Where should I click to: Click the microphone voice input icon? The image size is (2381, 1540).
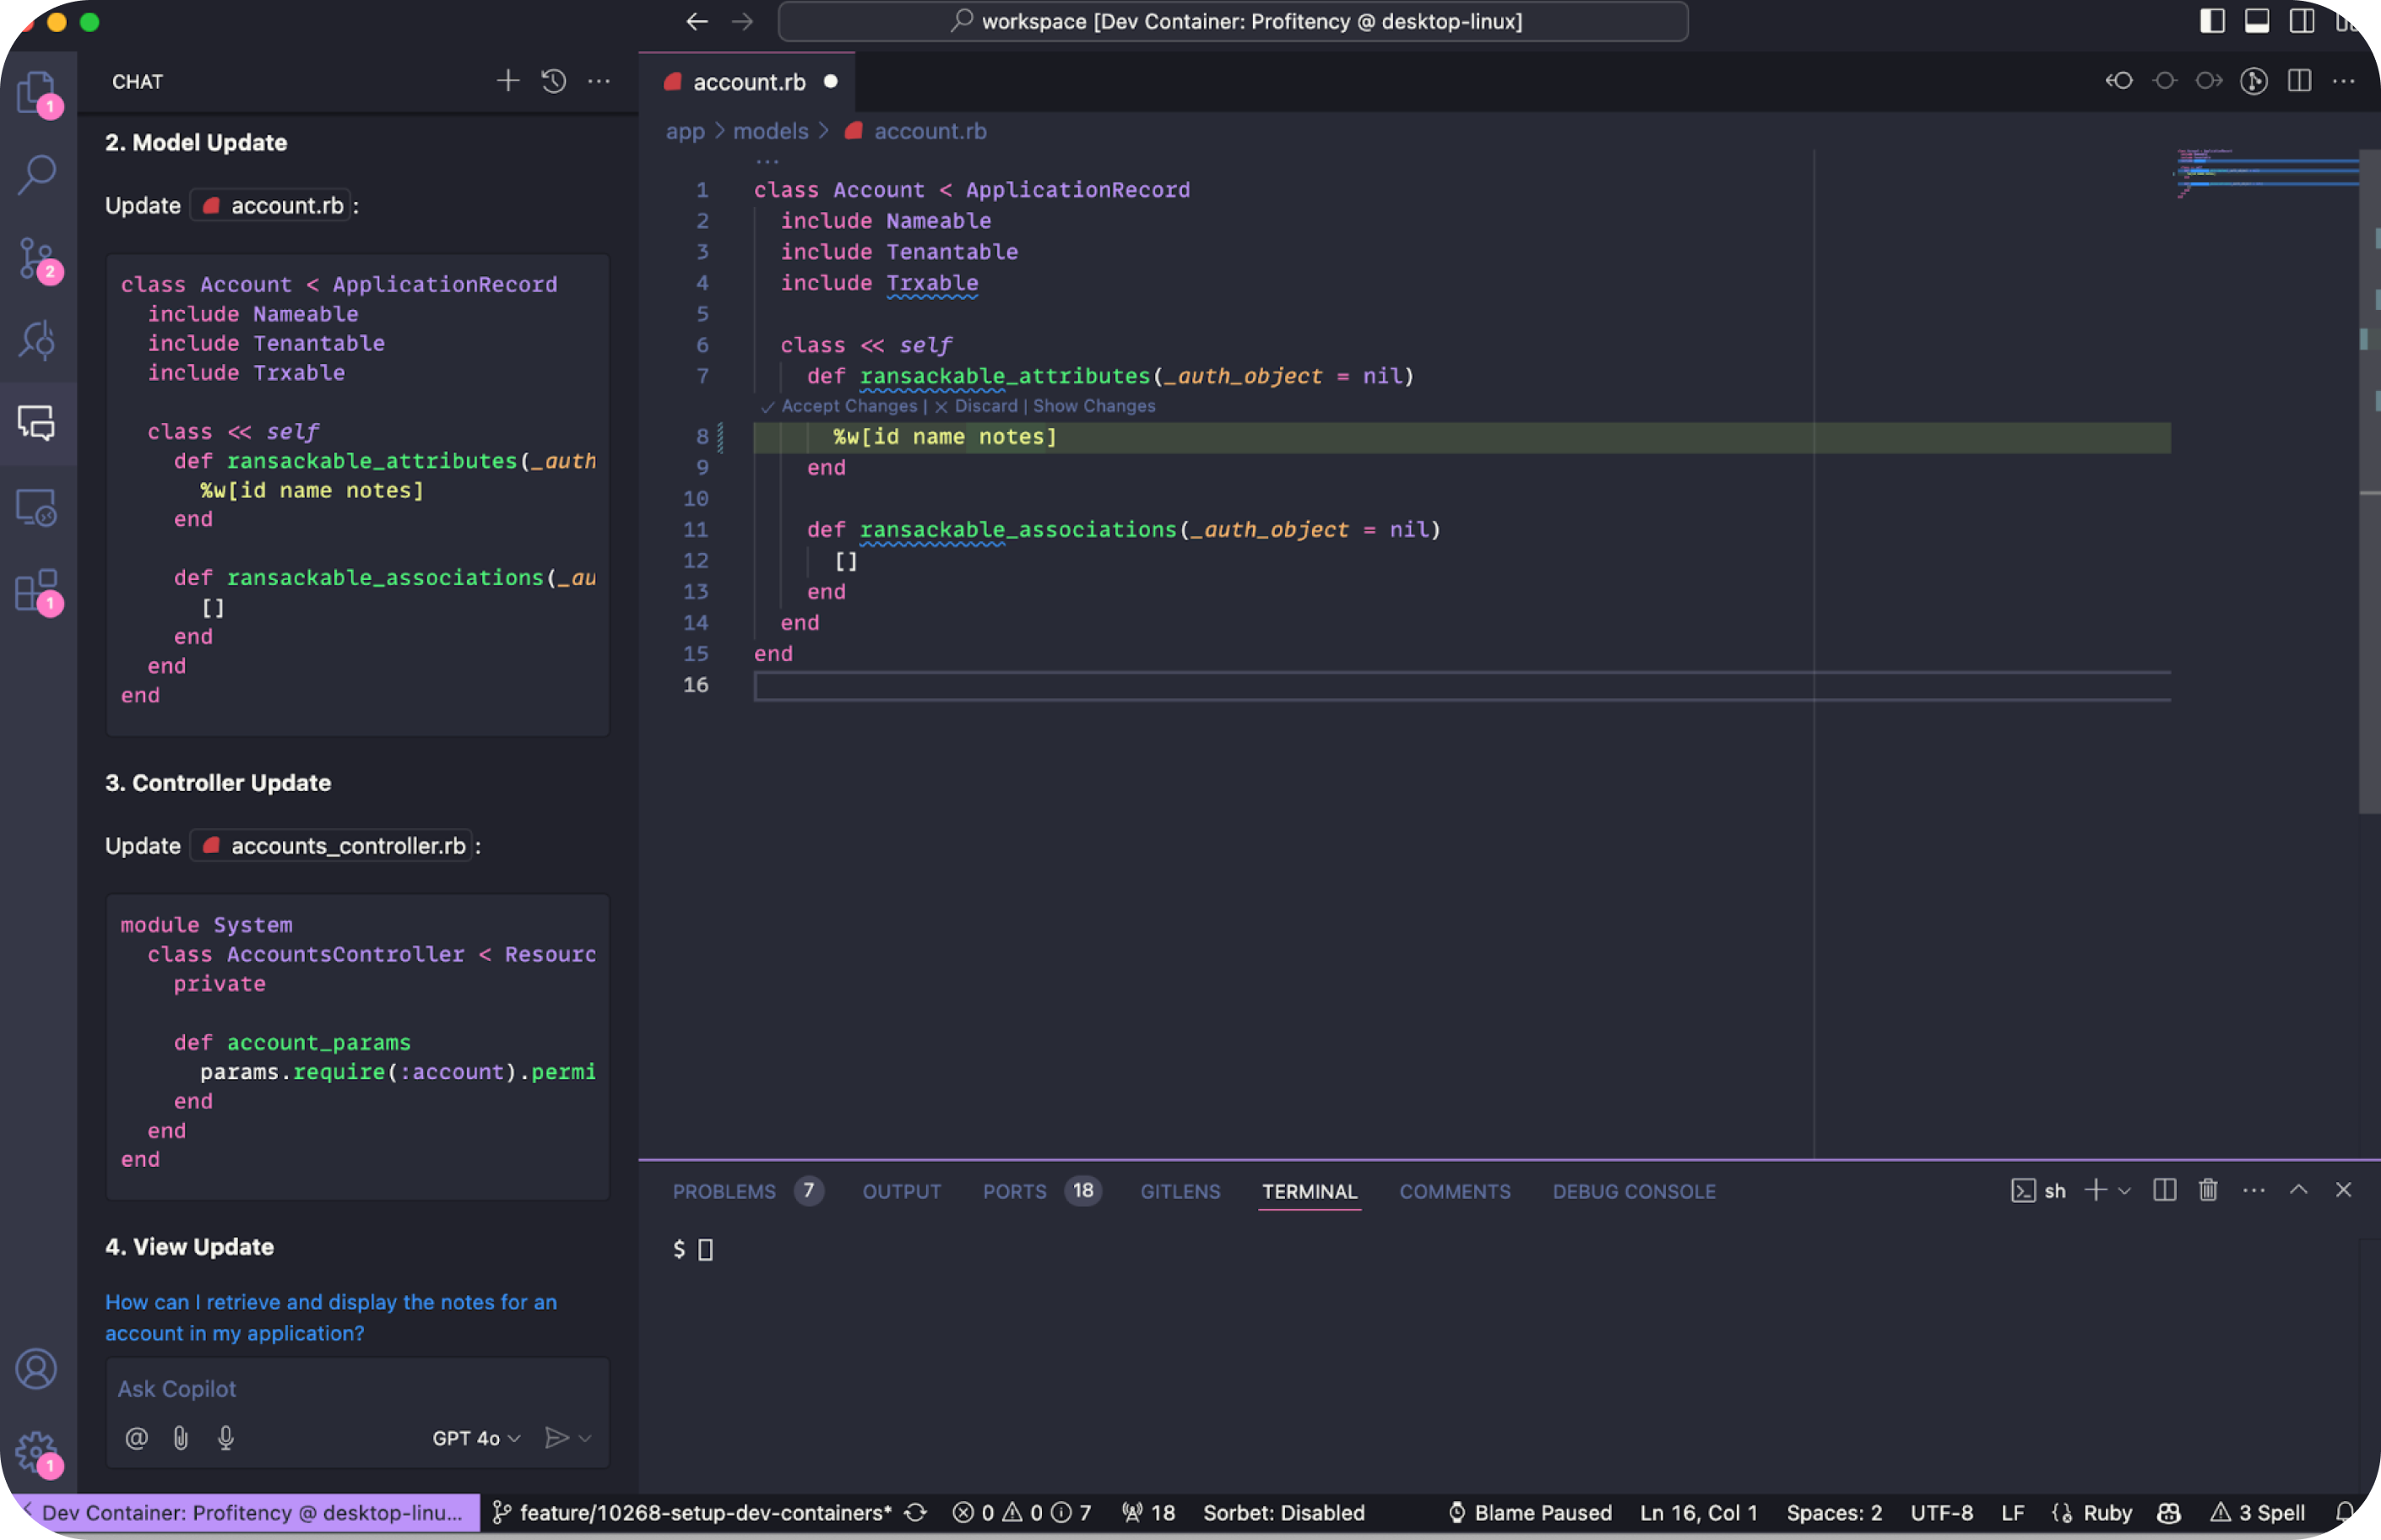click(x=226, y=1437)
